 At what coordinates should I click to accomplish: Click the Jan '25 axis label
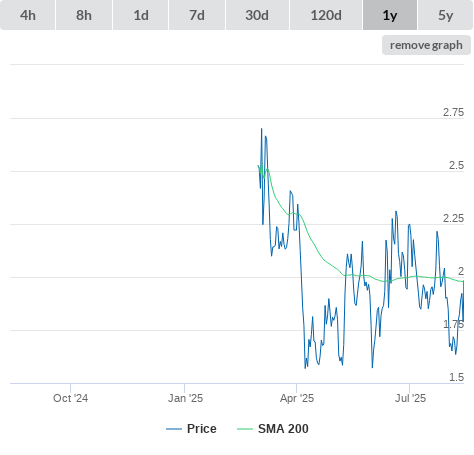tap(185, 398)
